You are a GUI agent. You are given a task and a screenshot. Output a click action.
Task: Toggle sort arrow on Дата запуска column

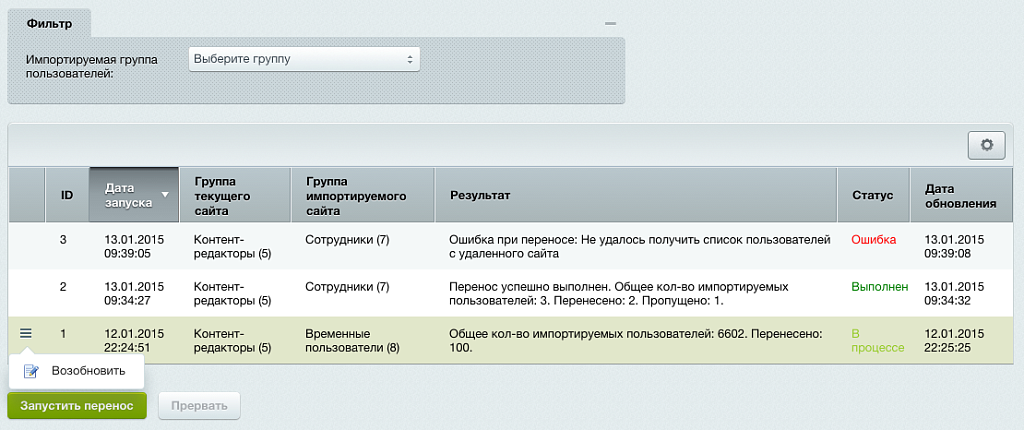tap(165, 194)
